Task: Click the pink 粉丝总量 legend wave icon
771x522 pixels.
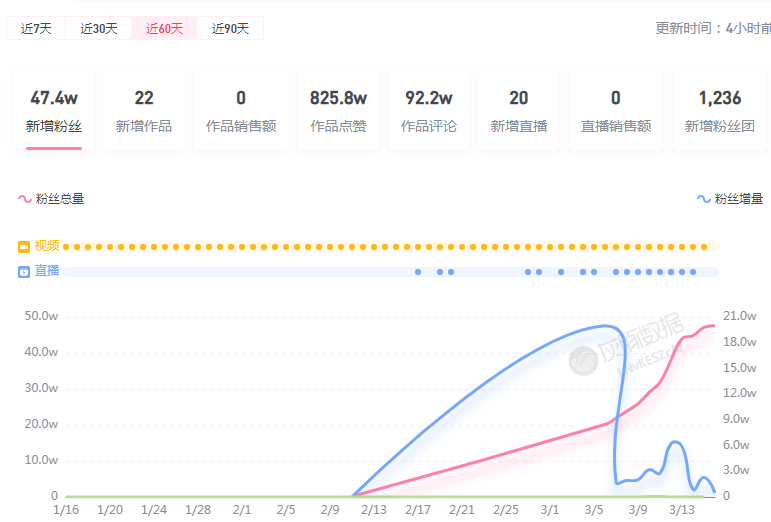Action: click(x=24, y=199)
